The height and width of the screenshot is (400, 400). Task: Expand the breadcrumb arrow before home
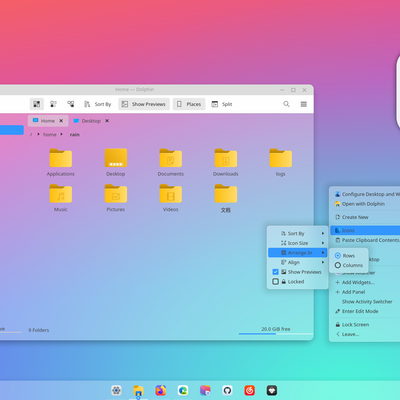(38, 134)
